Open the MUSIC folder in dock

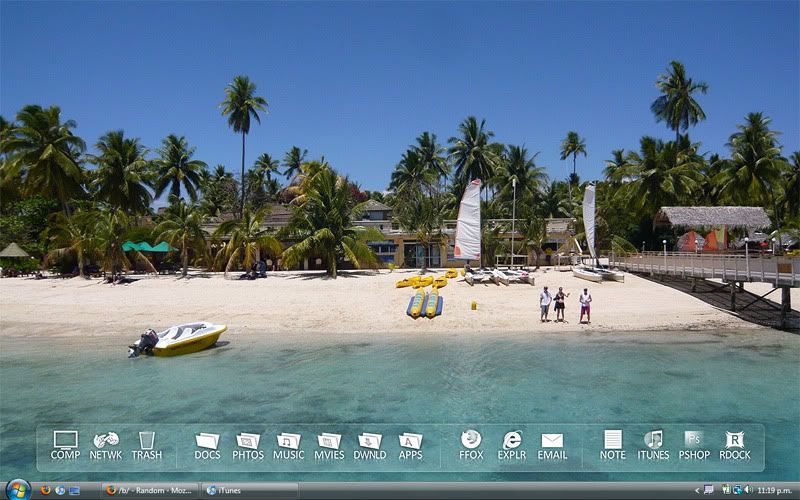(x=289, y=441)
